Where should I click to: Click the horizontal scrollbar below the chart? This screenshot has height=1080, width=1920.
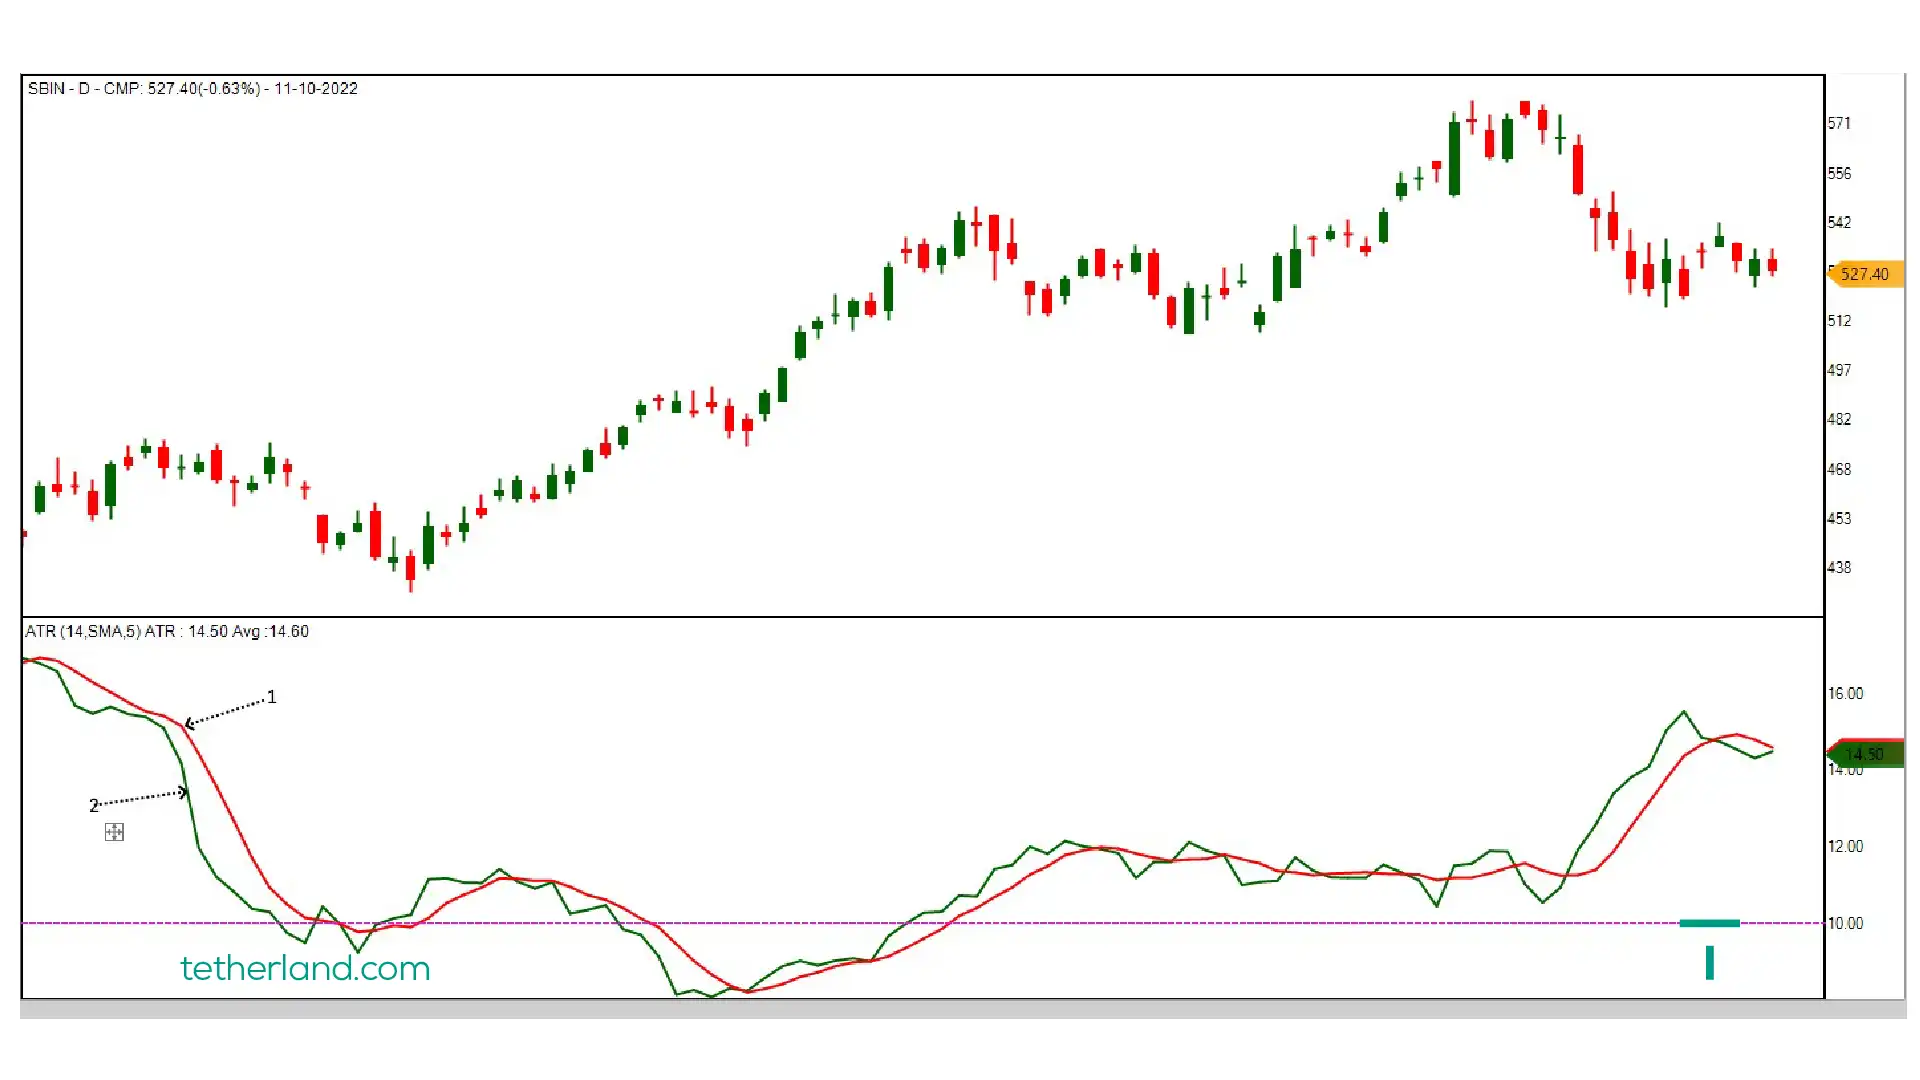coord(963,1010)
